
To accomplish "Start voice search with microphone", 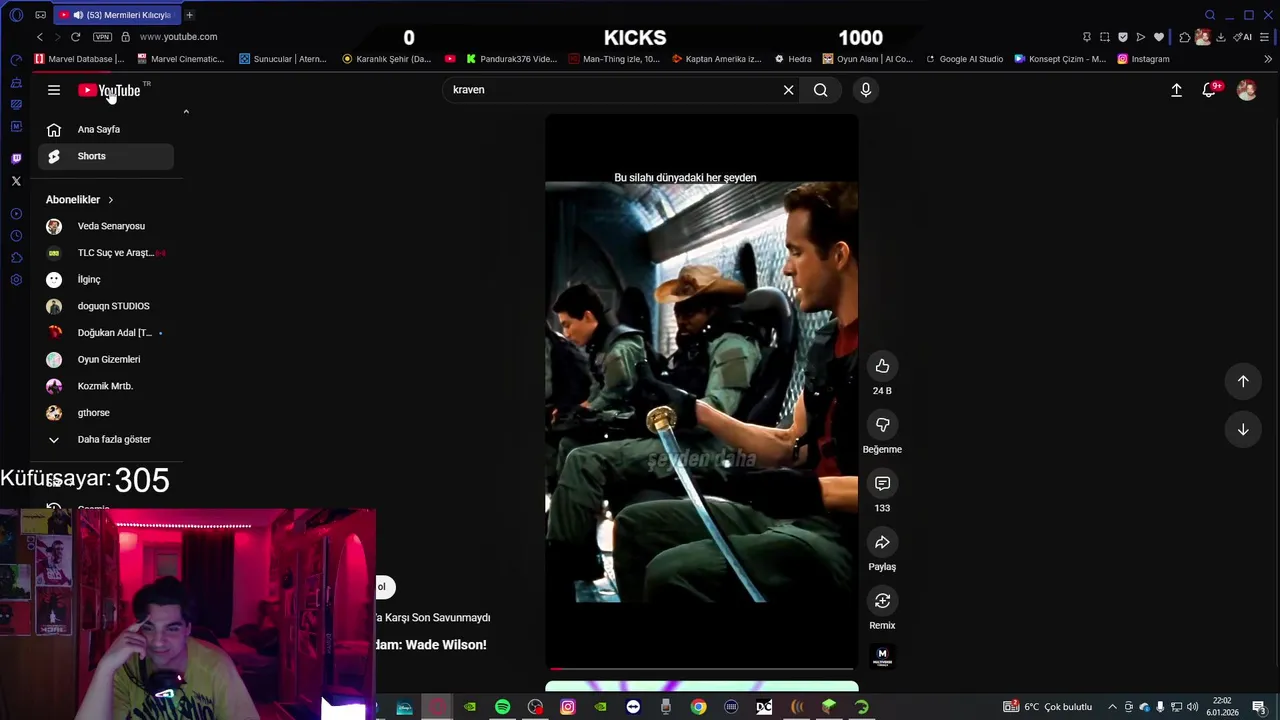I will pyautogui.click(x=866, y=90).
